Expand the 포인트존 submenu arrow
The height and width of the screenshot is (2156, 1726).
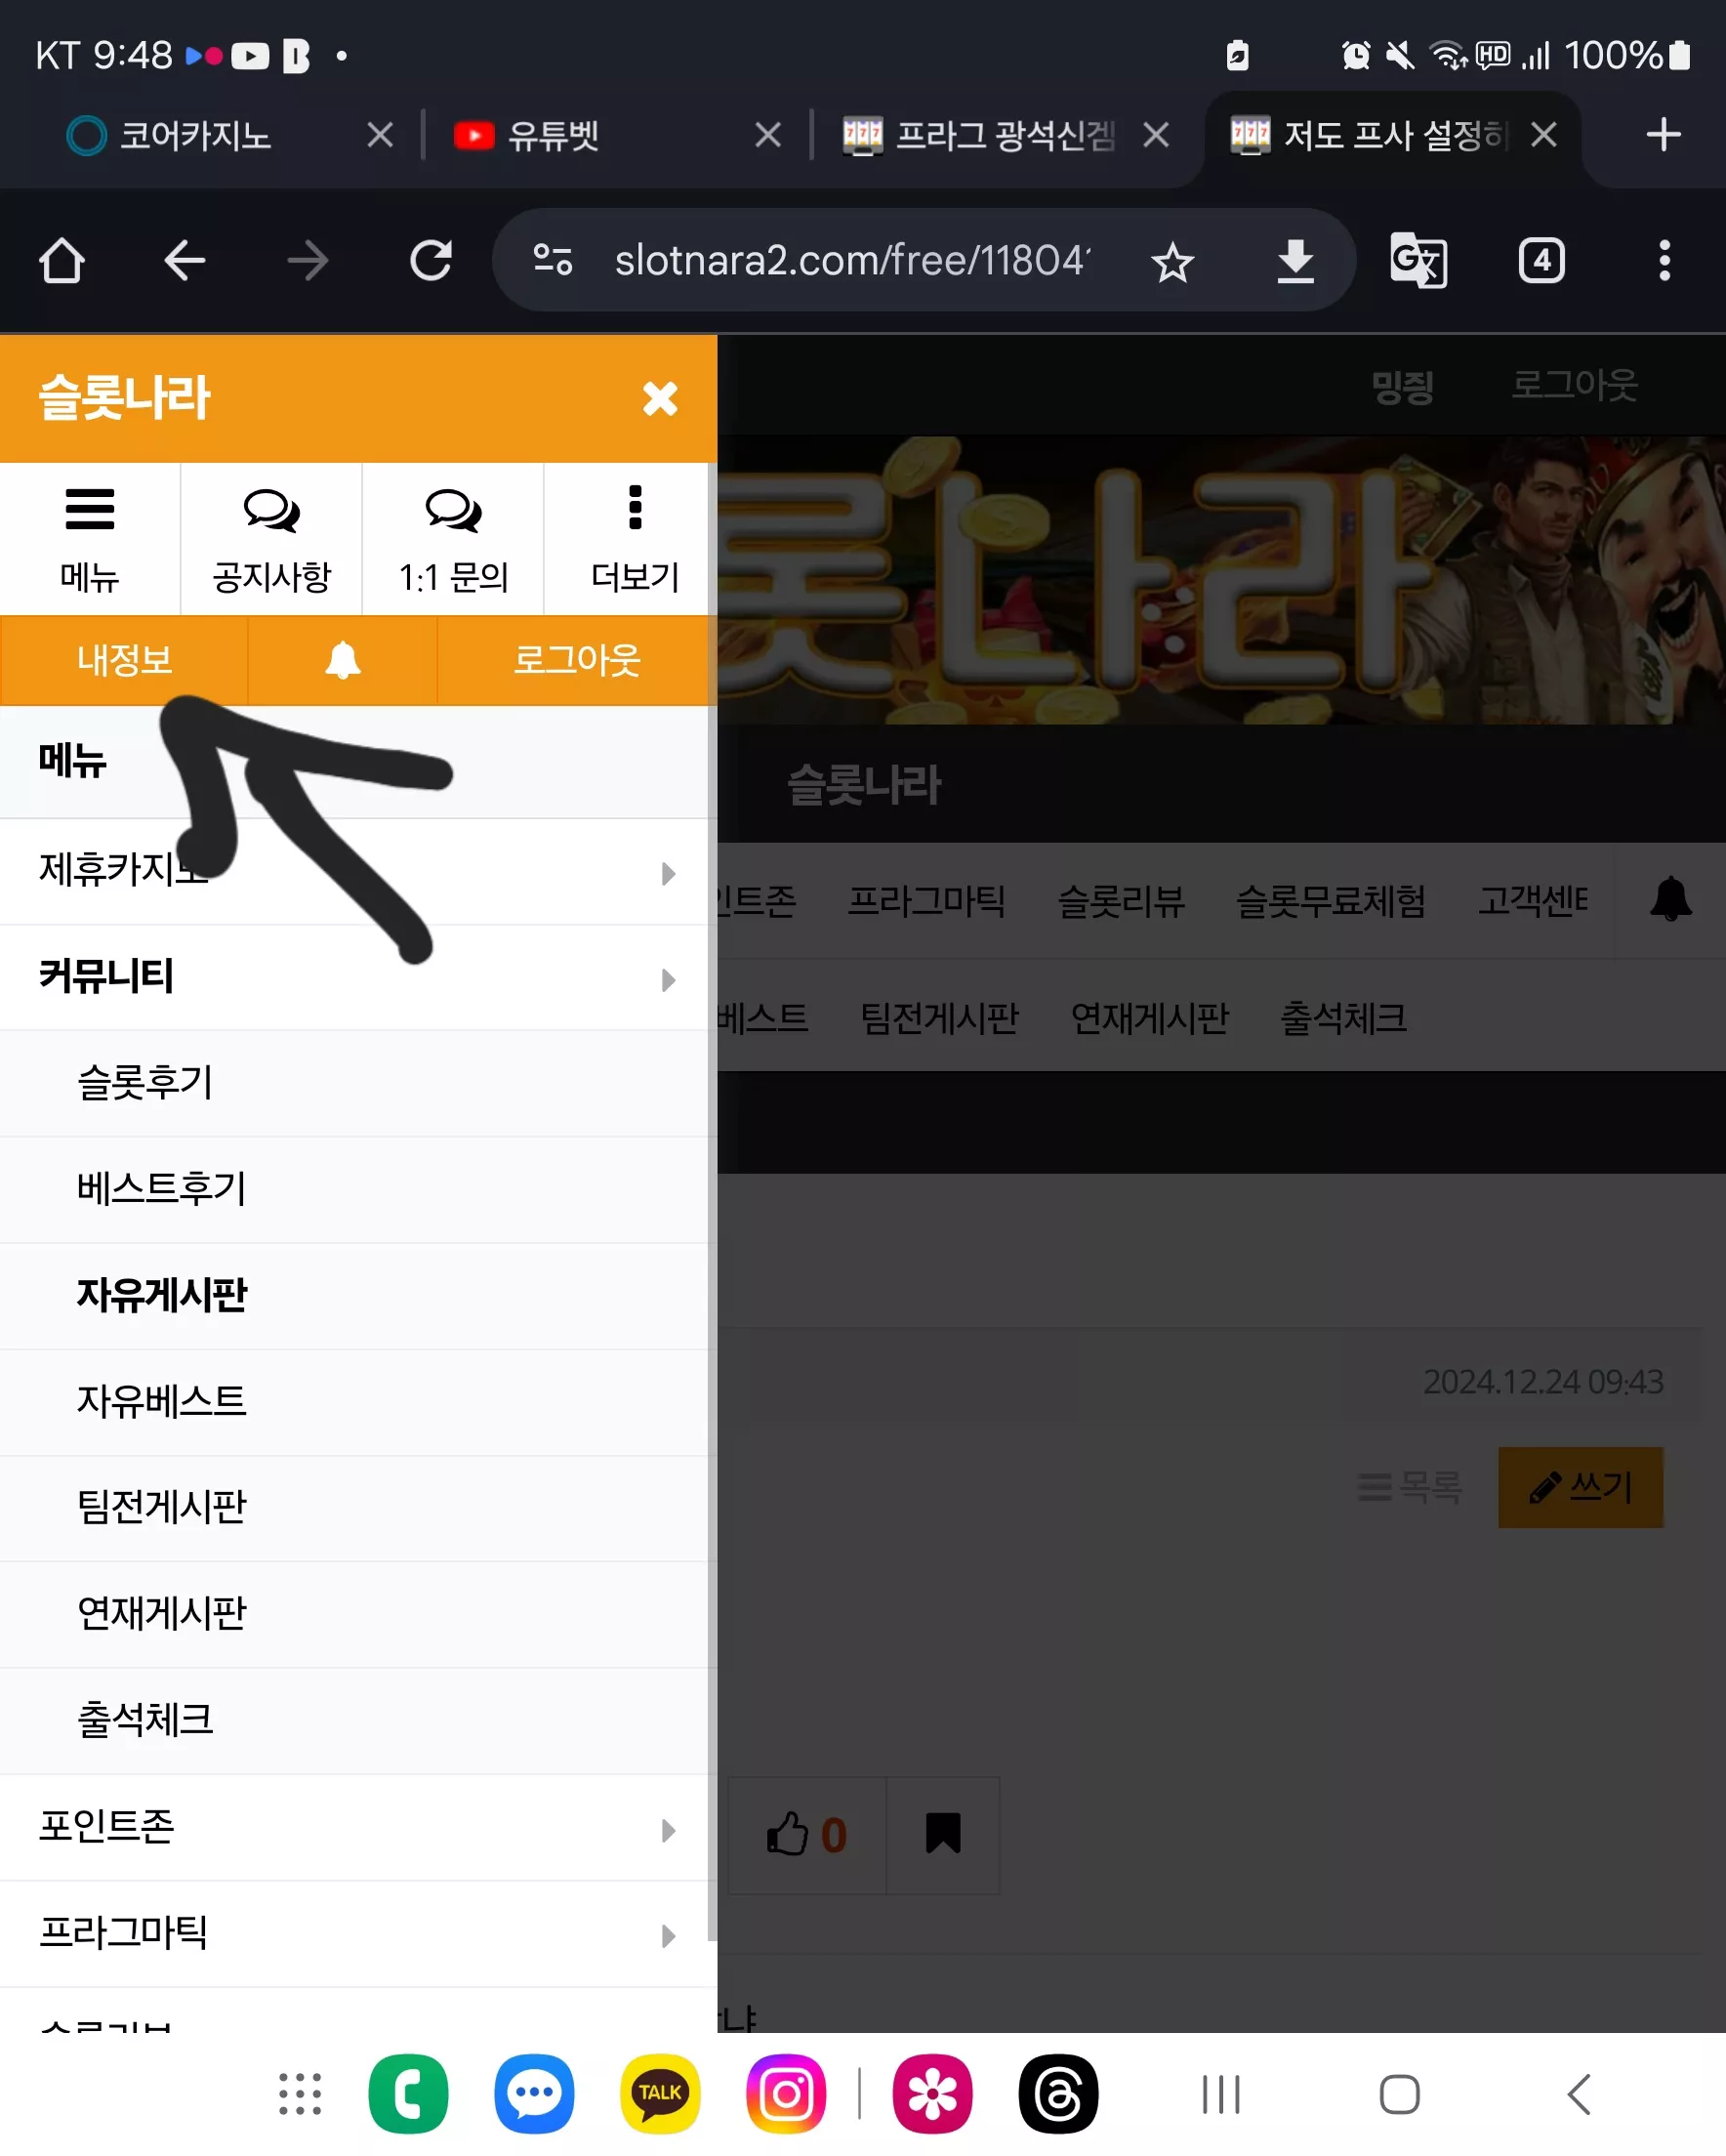tap(669, 1831)
